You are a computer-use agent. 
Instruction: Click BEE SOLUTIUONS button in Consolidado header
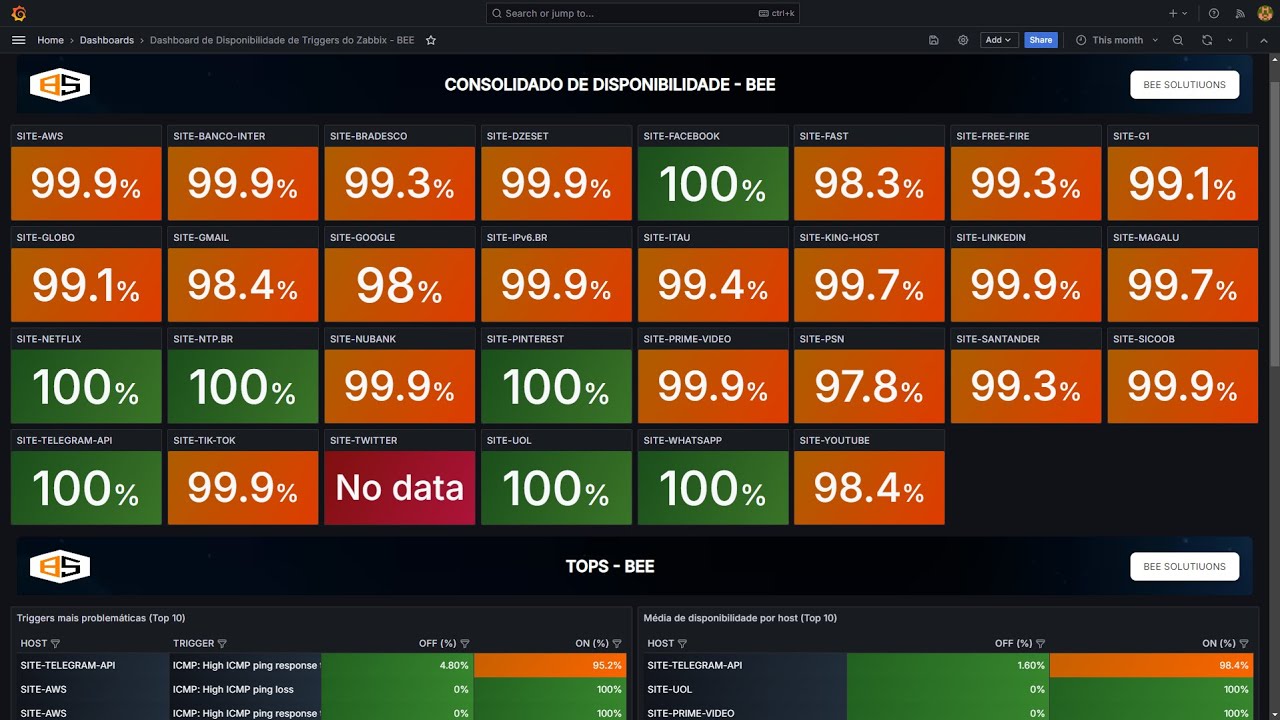[x=1184, y=85]
